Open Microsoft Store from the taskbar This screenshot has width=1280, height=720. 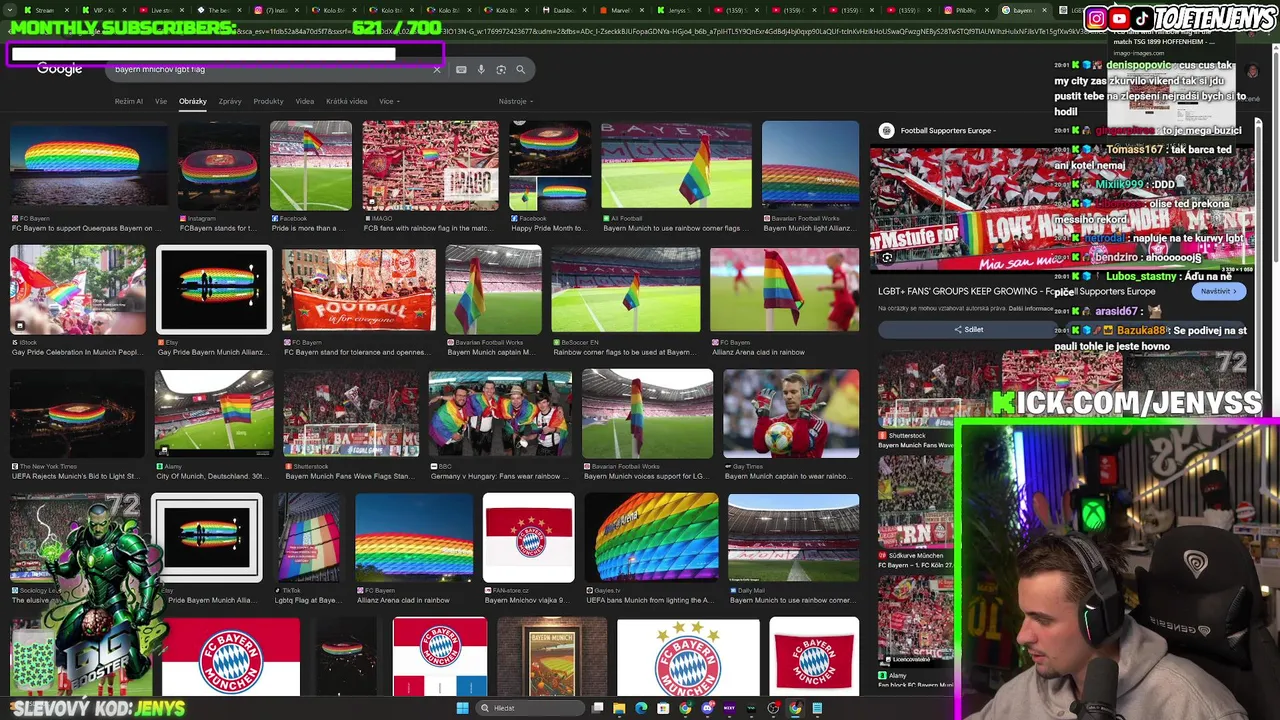(663, 708)
